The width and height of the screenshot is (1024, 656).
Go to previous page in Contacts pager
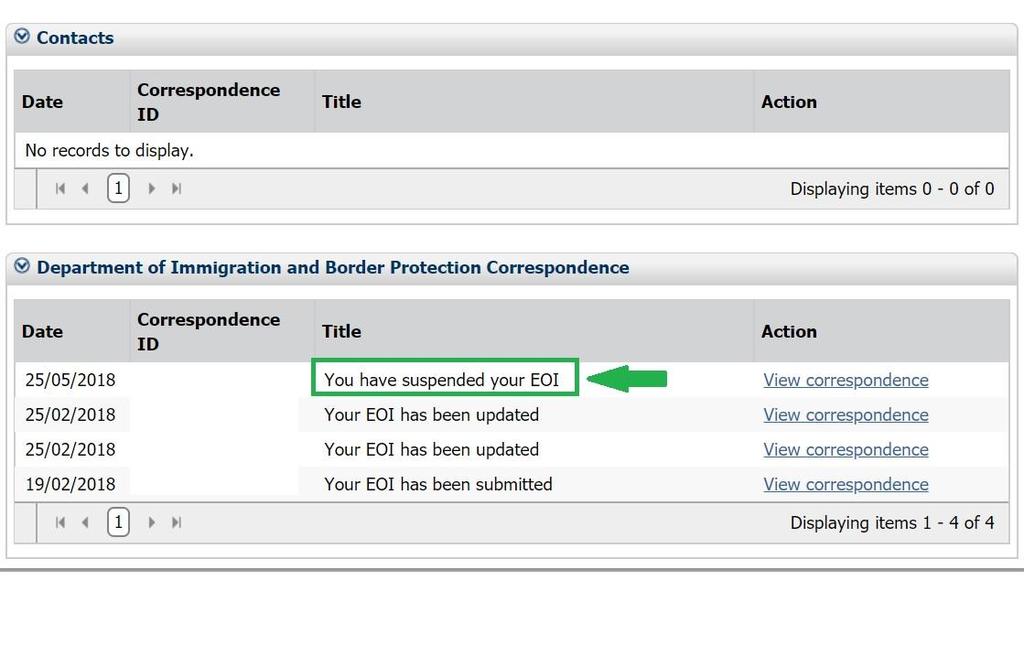click(x=85, y=188)
